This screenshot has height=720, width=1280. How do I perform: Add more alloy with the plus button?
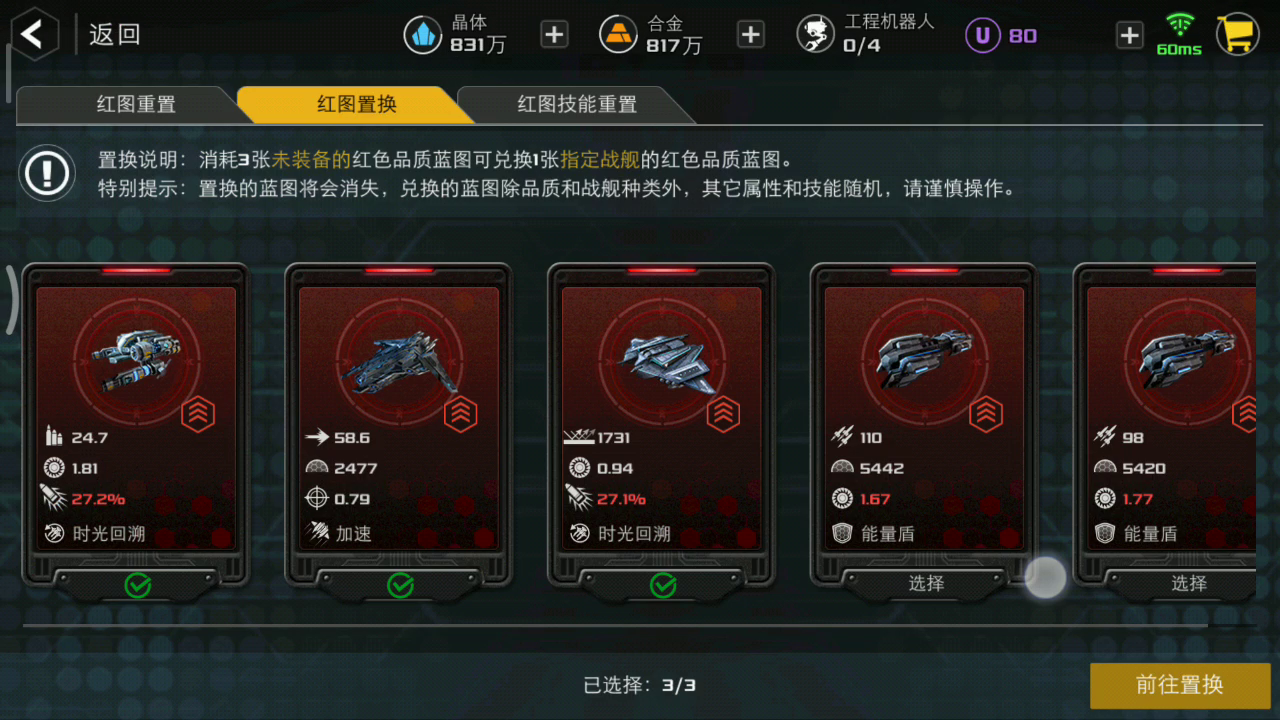751,35
